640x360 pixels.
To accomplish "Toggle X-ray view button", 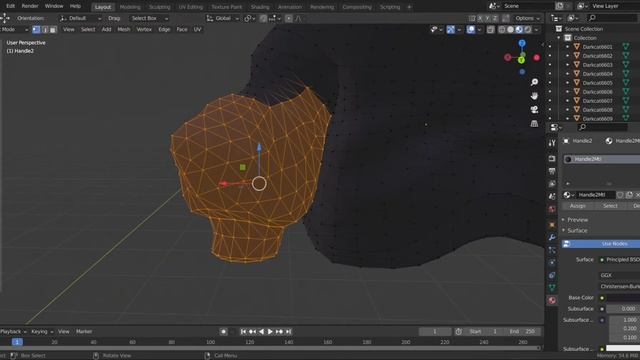I will click(x=490, y=29).
